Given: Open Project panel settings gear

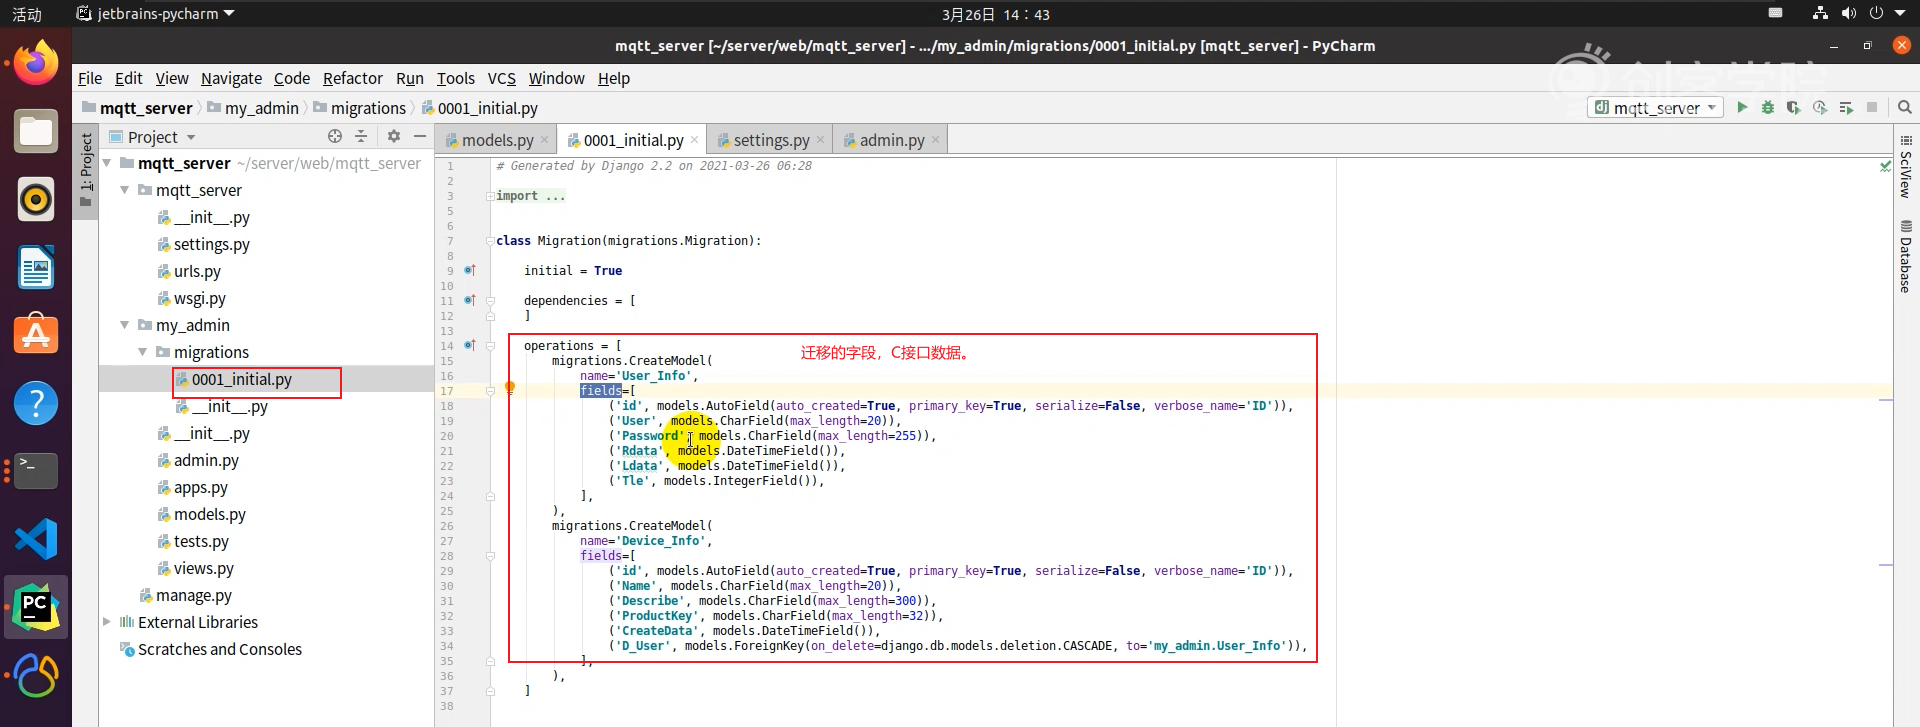Looking at the screenshot, I should pyautogui.click(x=394, y=136).
